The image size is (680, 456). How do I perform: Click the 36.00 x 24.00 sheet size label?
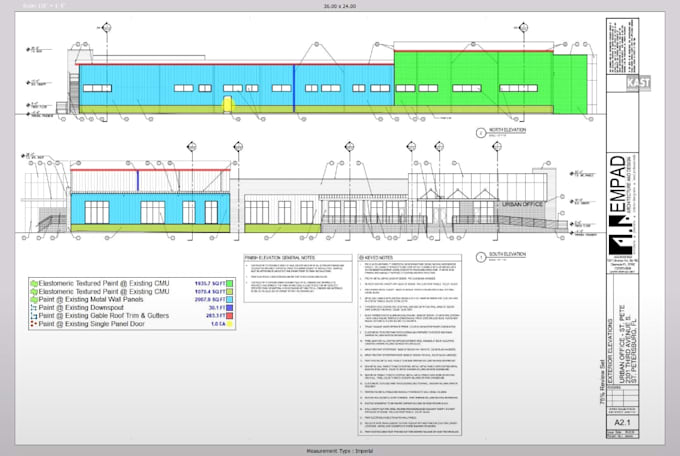(340, 6)
